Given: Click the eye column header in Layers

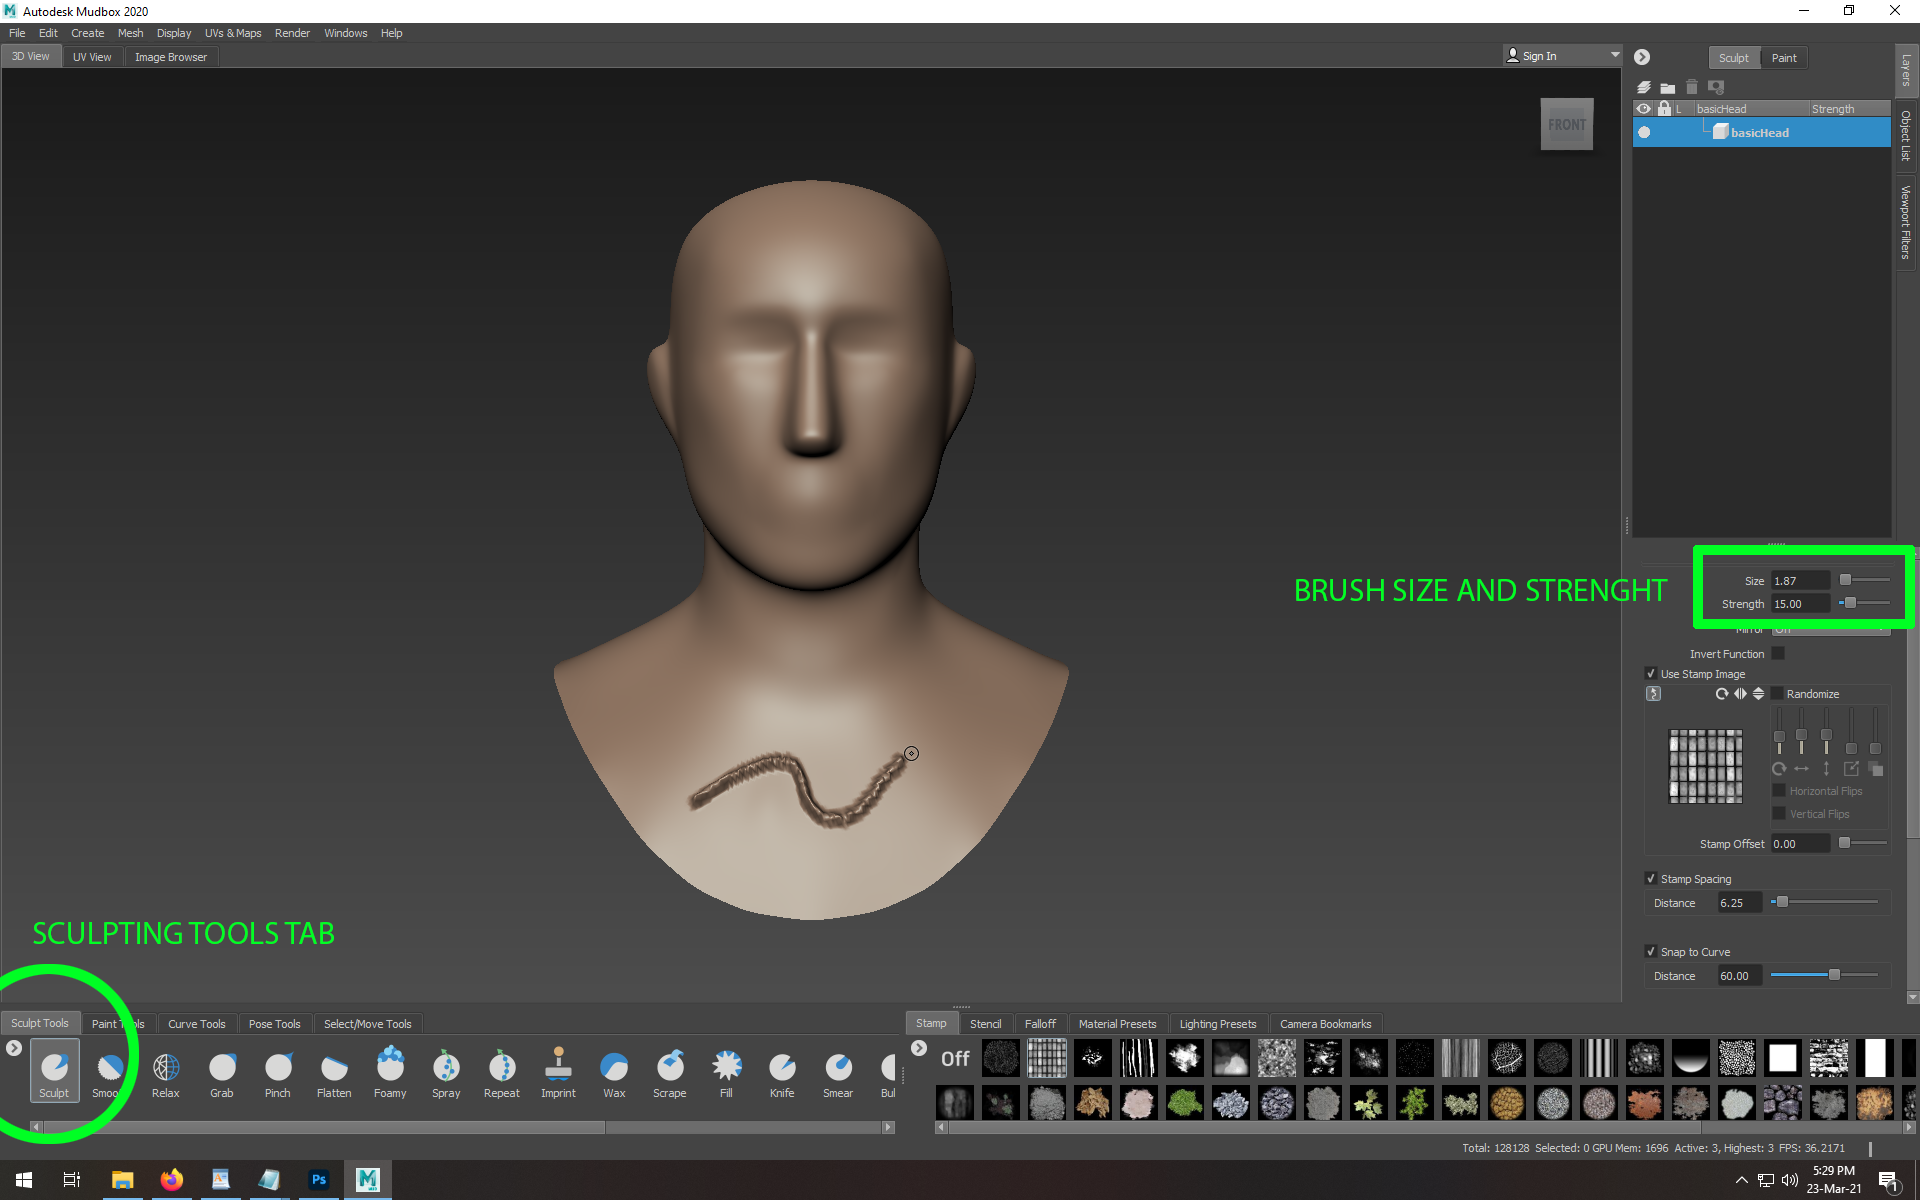Looking at the screenshot, I should [1644, 109].
